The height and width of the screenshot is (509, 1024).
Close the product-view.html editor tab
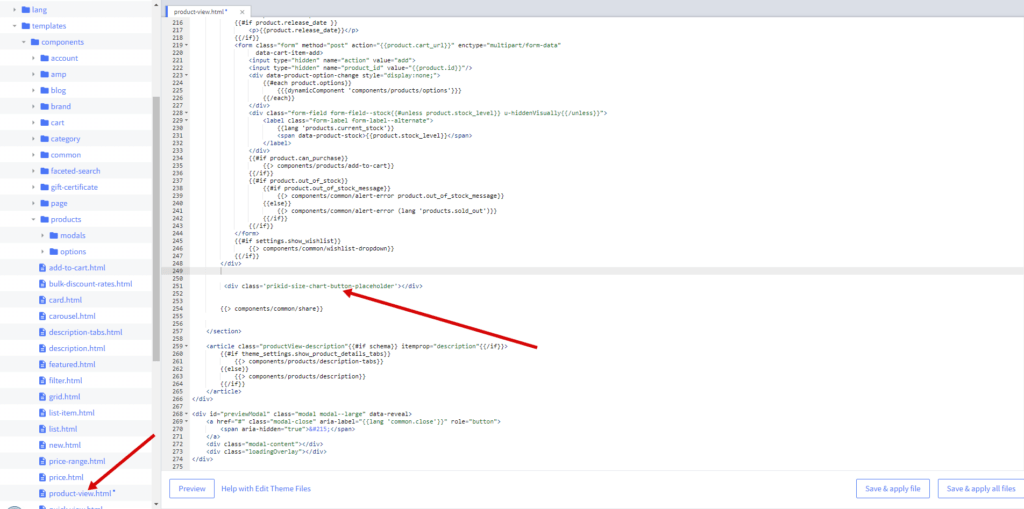click(x=242, y=12)
